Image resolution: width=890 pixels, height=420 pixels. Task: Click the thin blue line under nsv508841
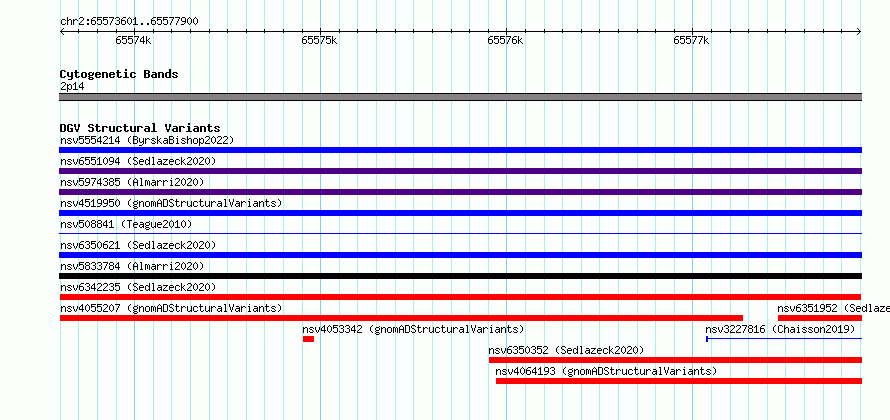[x=460, y=233]
